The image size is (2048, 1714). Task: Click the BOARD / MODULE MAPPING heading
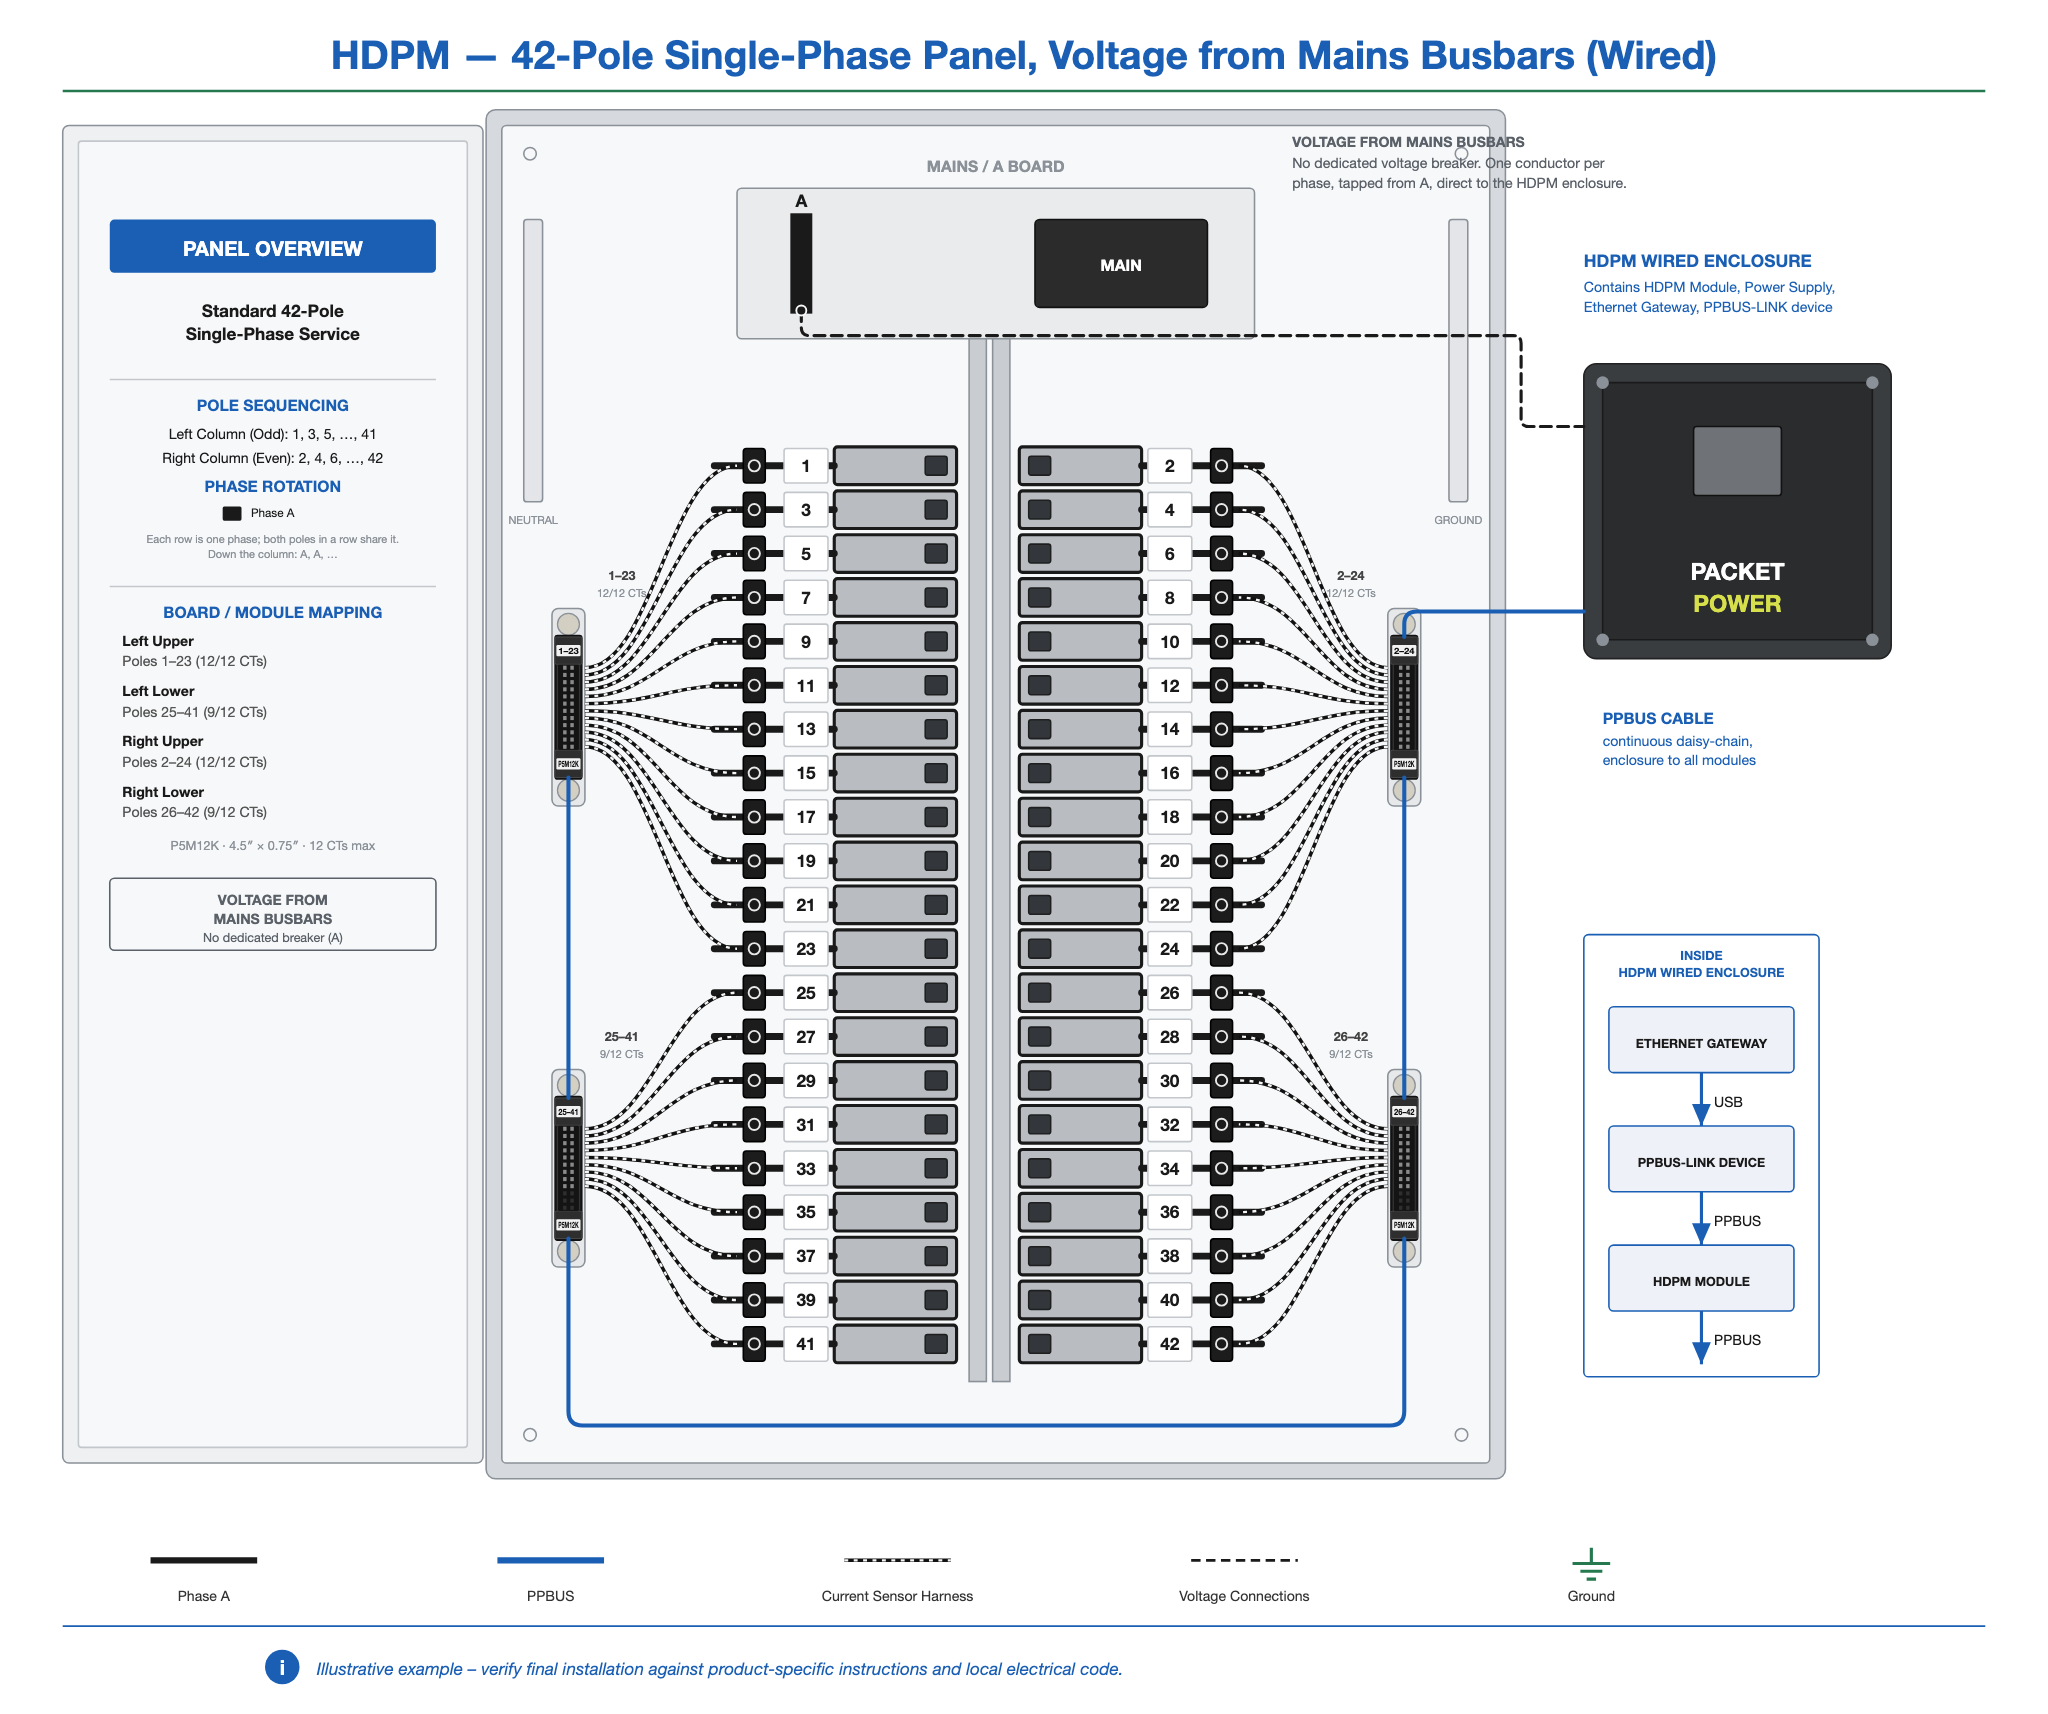tap(272, 612)
